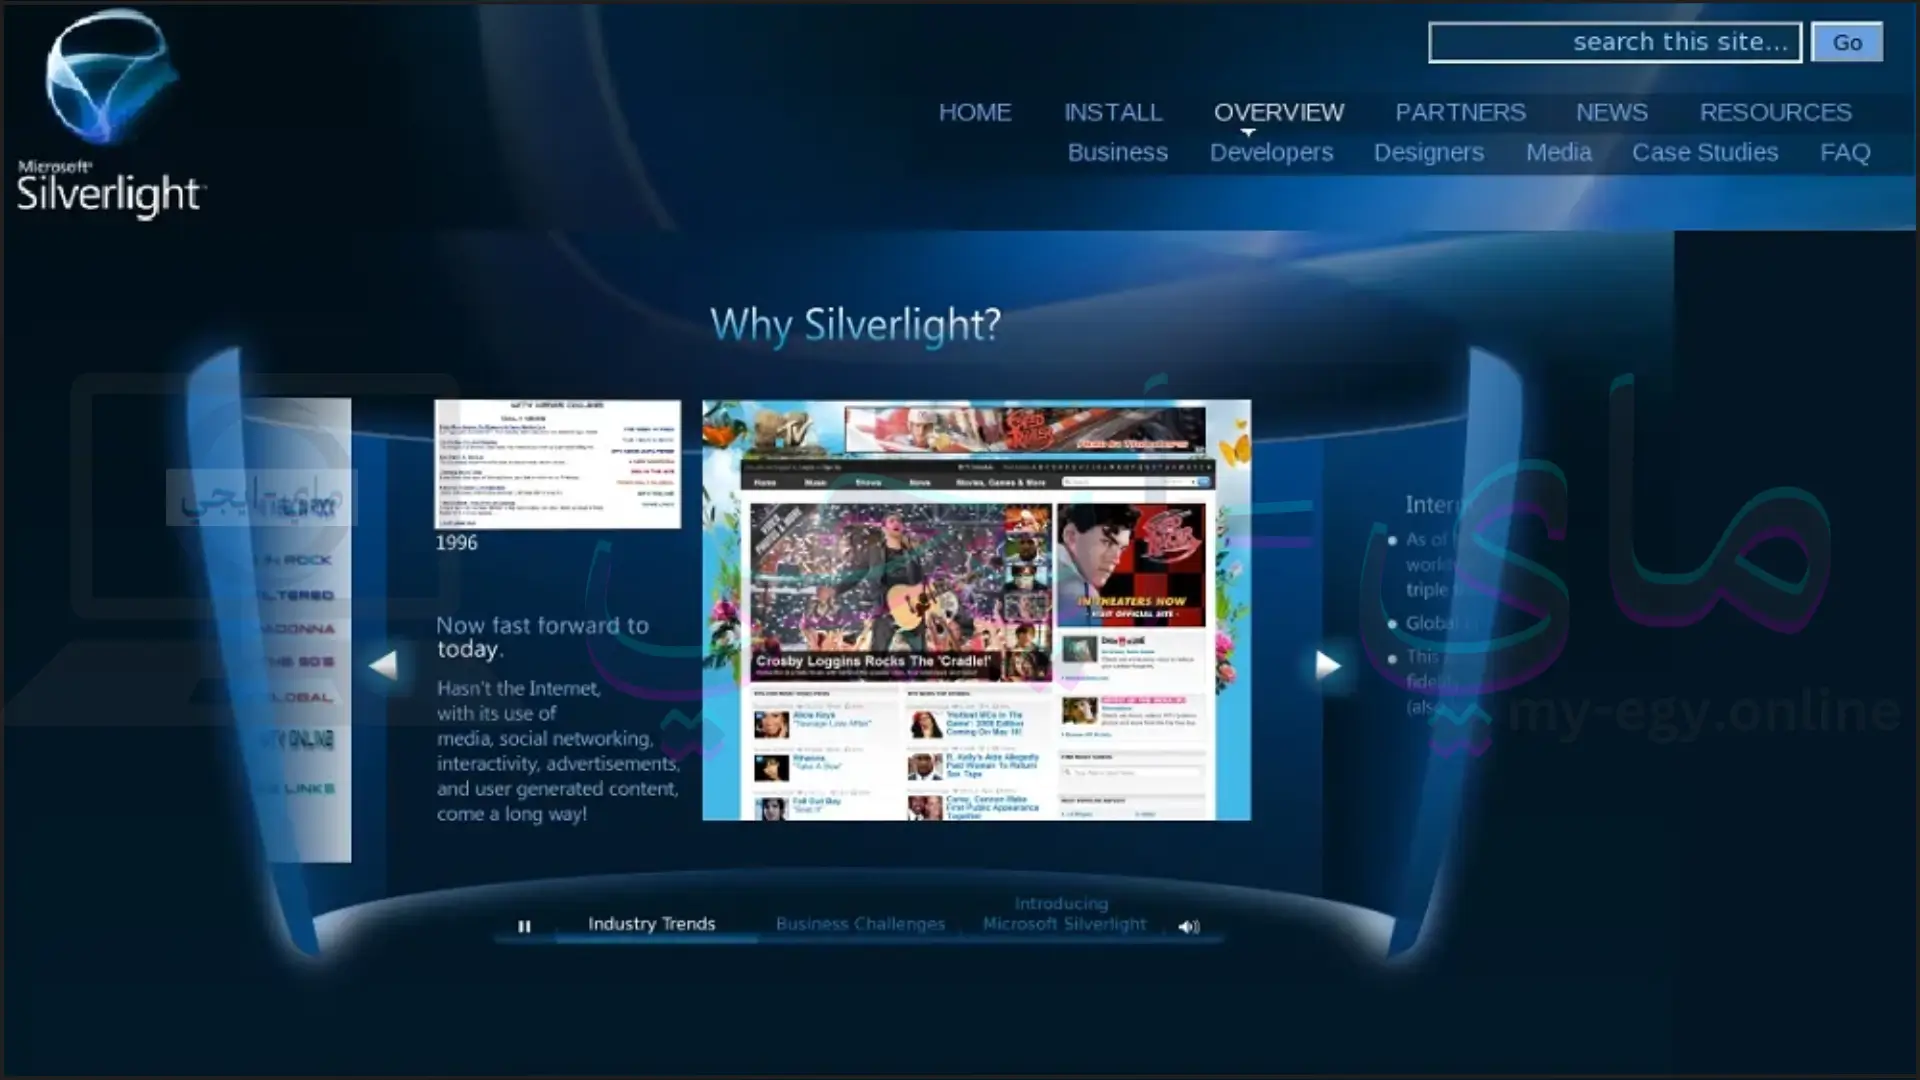Open the FAQ link
The height and width of the screenshot is (1080, 1920).
pos(1845,152)
